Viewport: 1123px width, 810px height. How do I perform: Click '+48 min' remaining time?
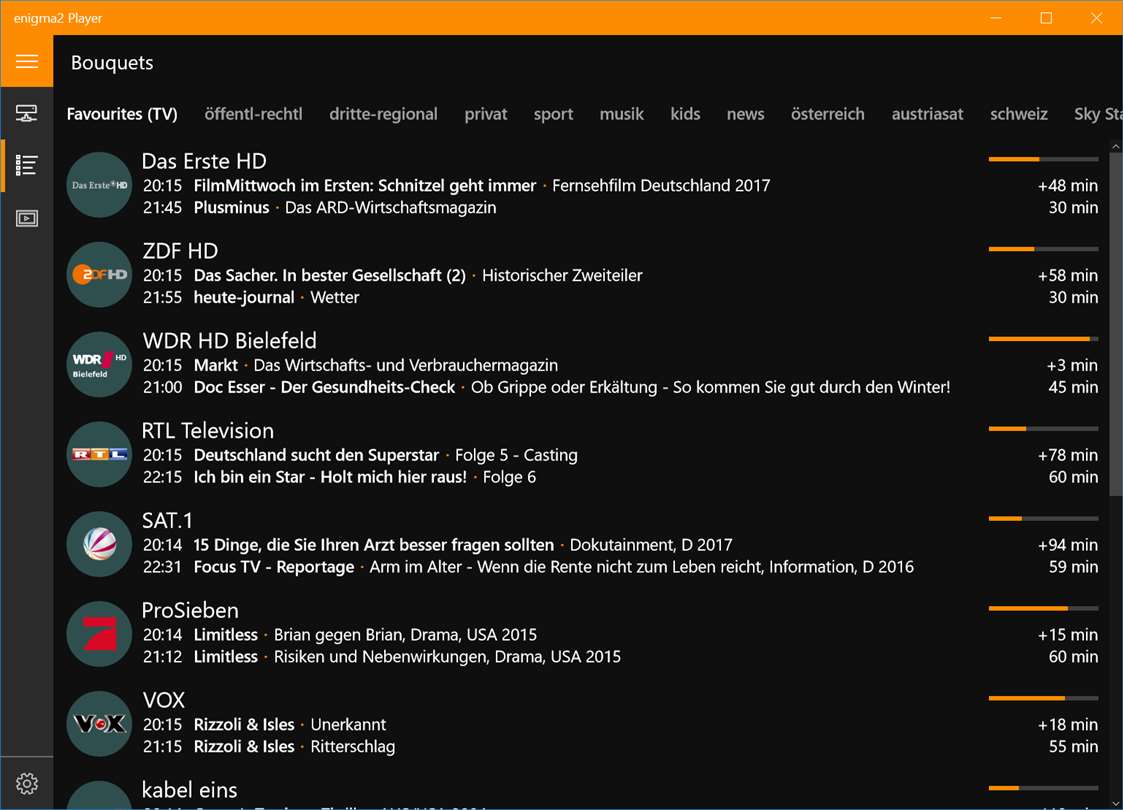coord(1067,185)
